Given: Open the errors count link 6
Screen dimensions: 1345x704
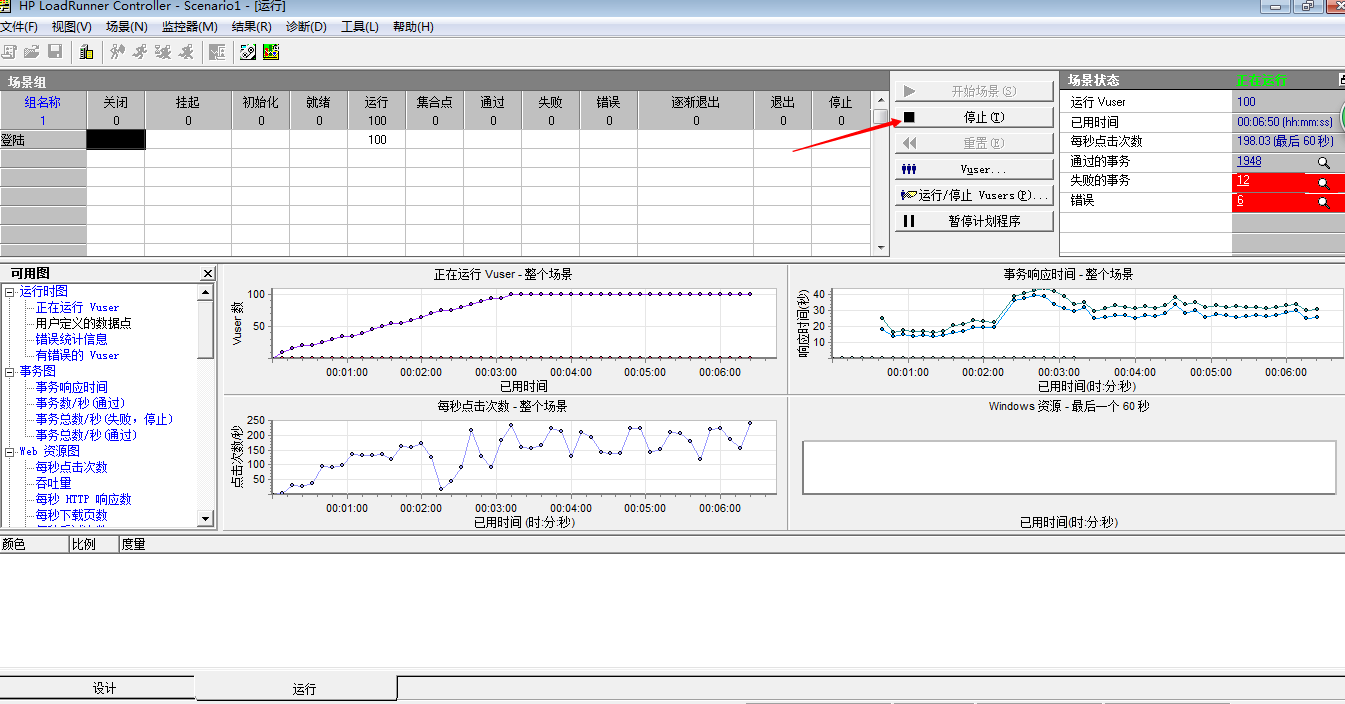Looking at the screenshot, I should [1240, 200].
